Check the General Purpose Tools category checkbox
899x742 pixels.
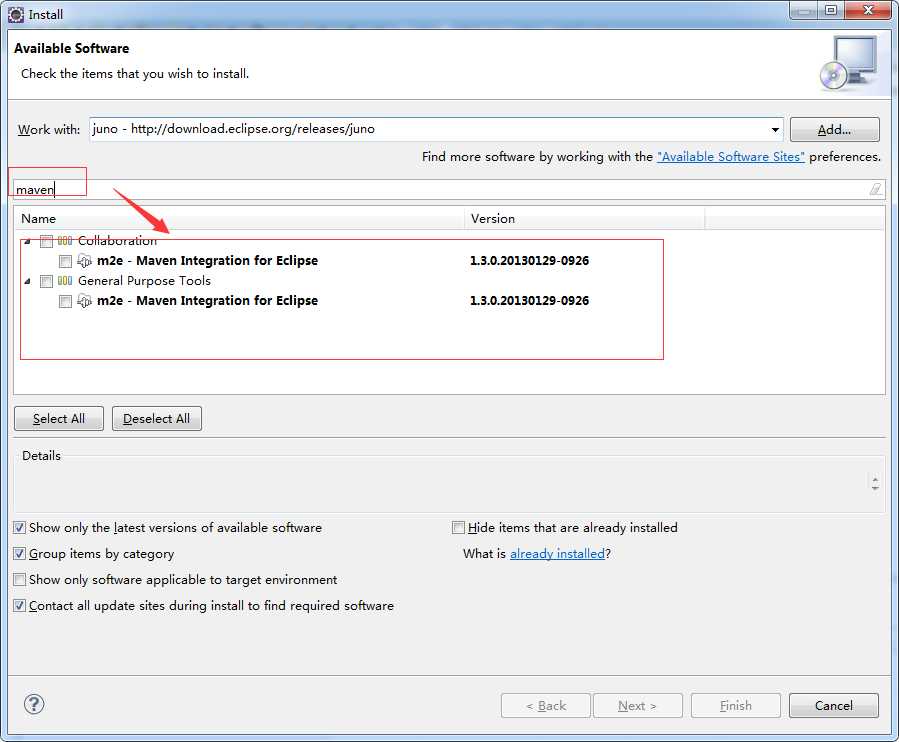click(46, 282)
